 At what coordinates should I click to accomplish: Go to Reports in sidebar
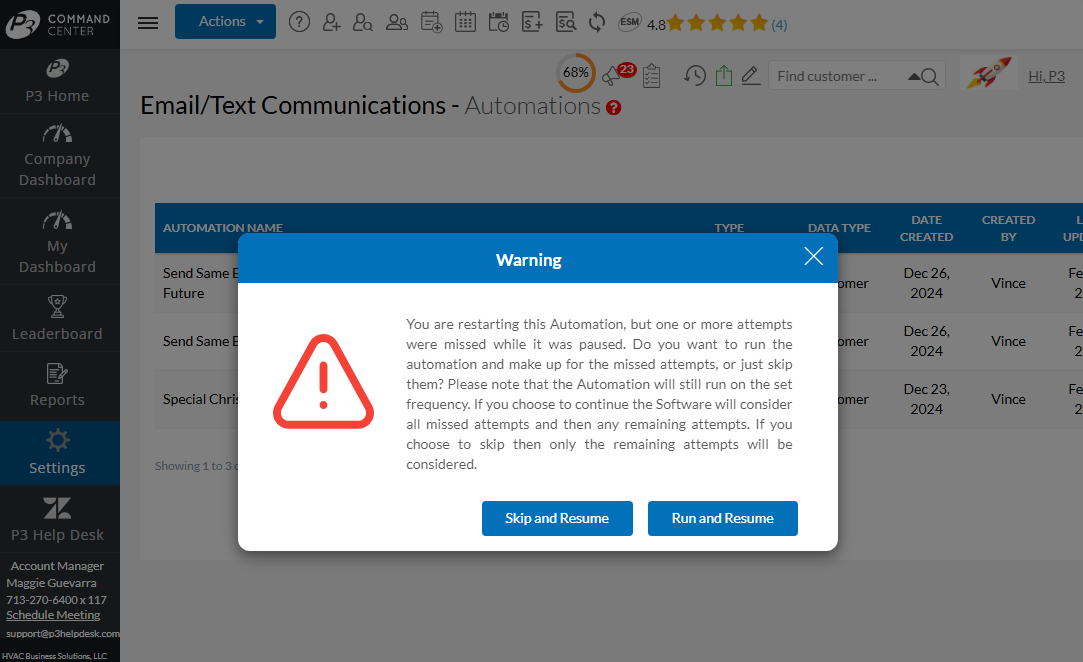click(57, 386)
